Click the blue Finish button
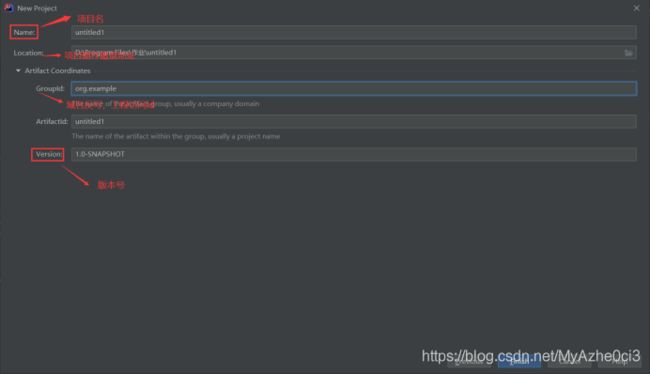The height and width of the screenshot is (374, 650). 519,361
